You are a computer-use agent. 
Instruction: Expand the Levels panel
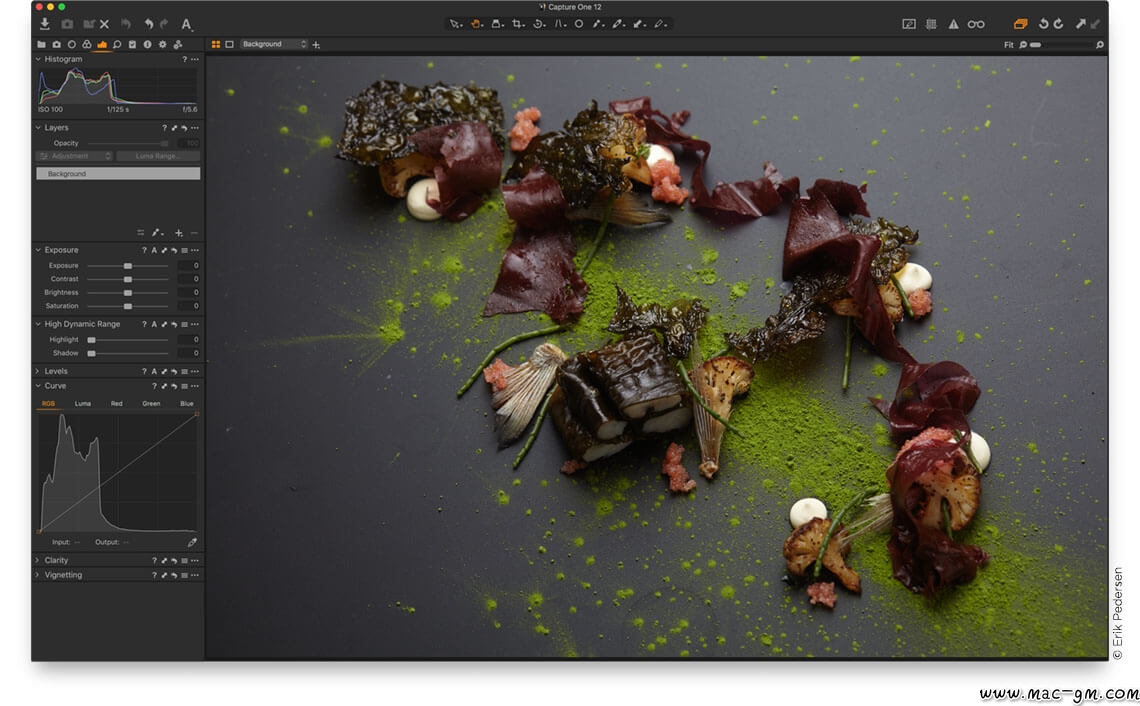(x=38, y=372)
